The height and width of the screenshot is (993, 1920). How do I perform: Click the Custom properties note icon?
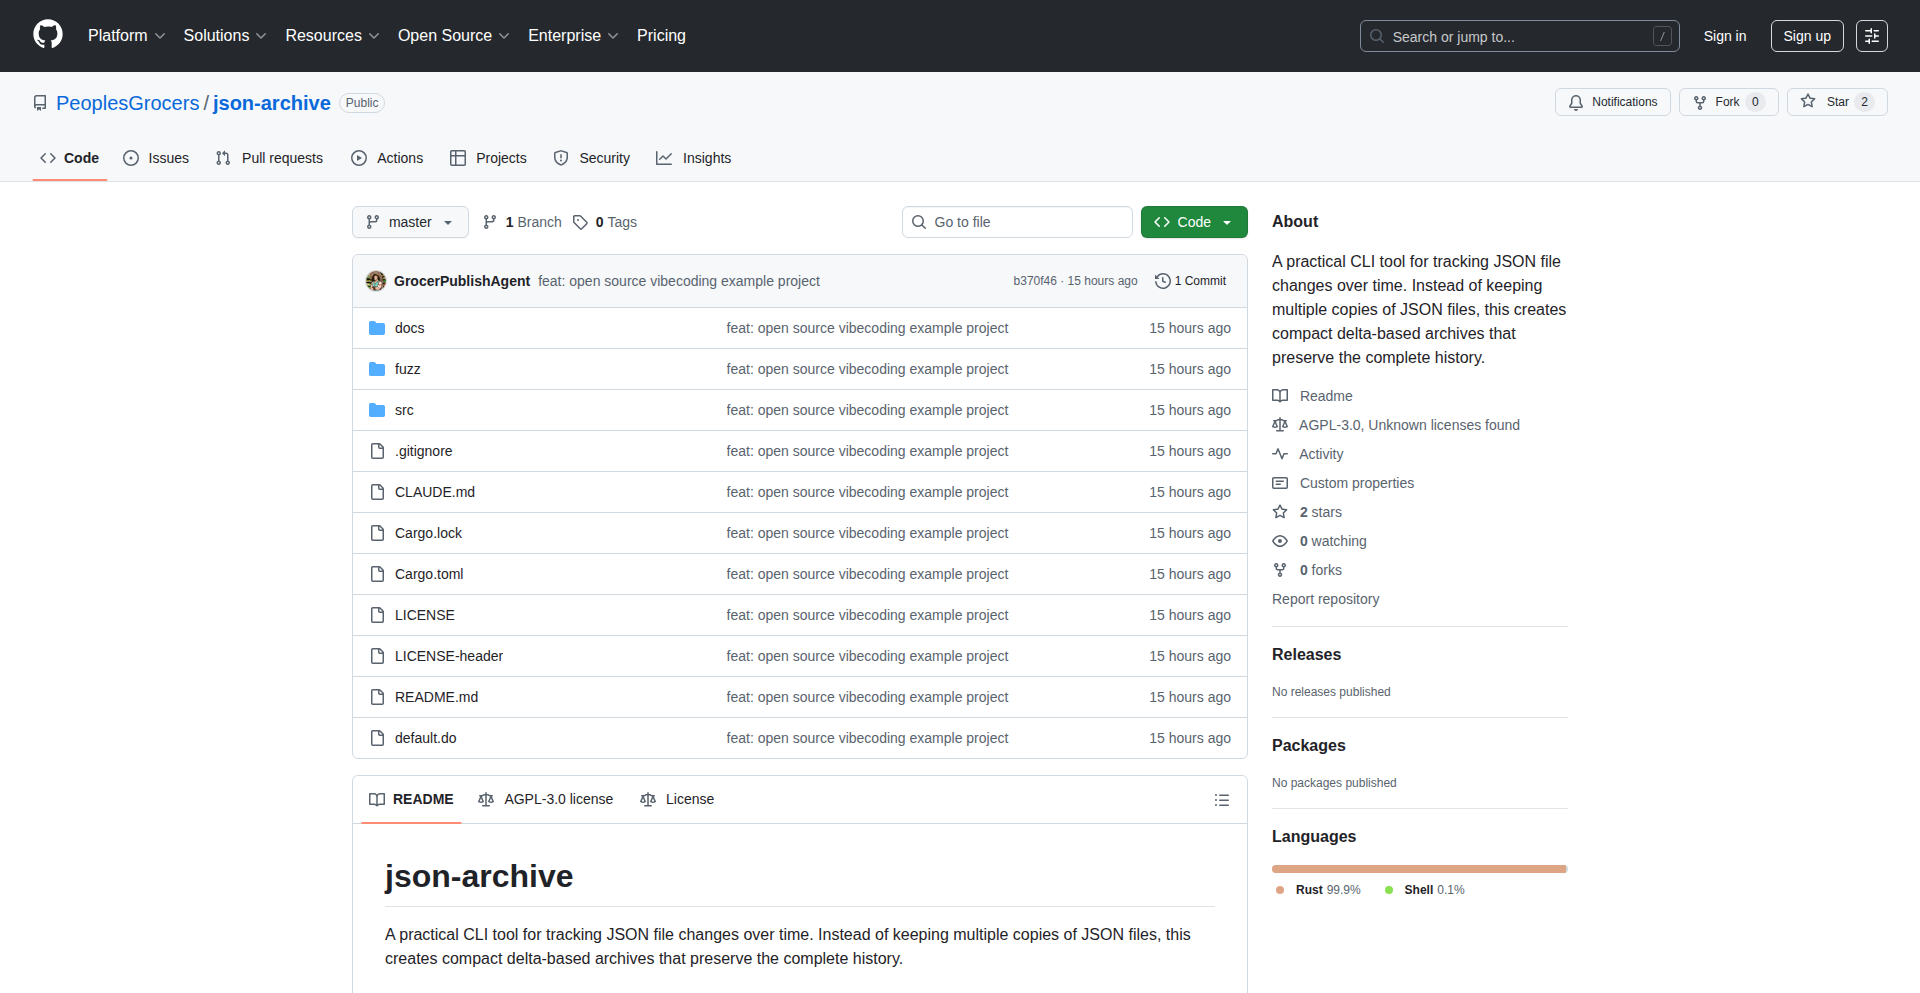1280,483
